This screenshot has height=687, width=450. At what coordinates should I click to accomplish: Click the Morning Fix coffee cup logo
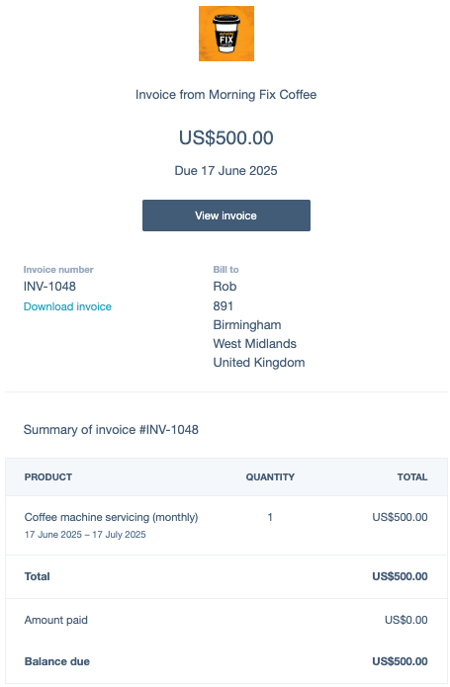pyautogui.click(x=226, y=34)
